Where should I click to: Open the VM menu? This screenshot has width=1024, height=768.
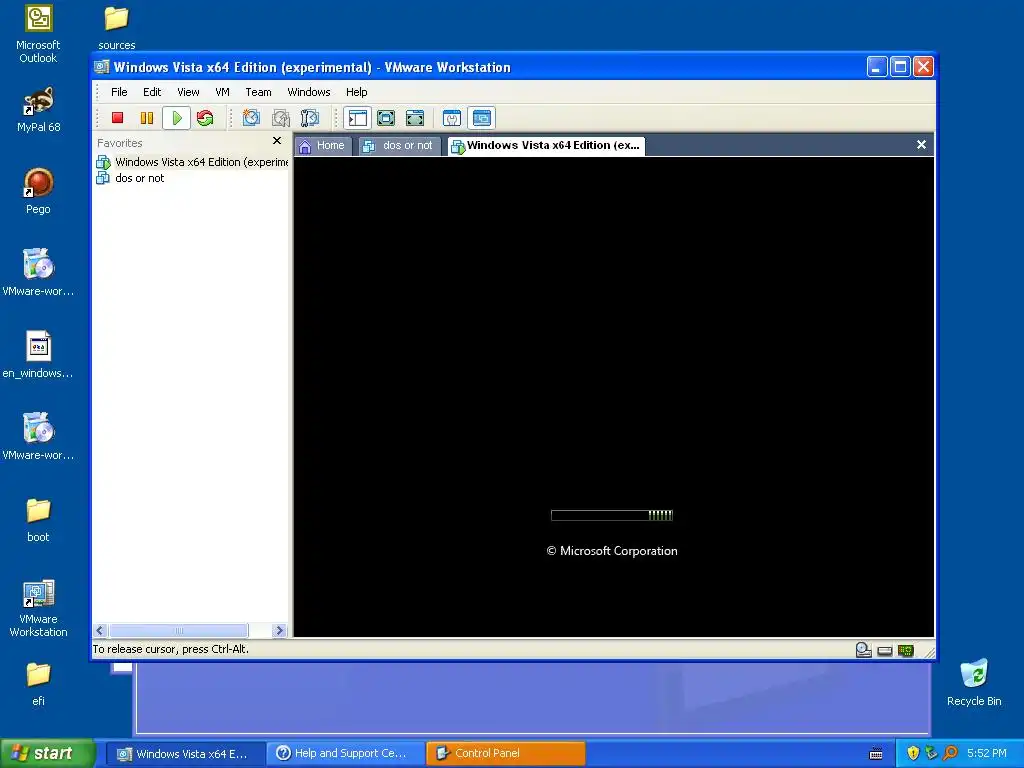(x=222, y=92)
